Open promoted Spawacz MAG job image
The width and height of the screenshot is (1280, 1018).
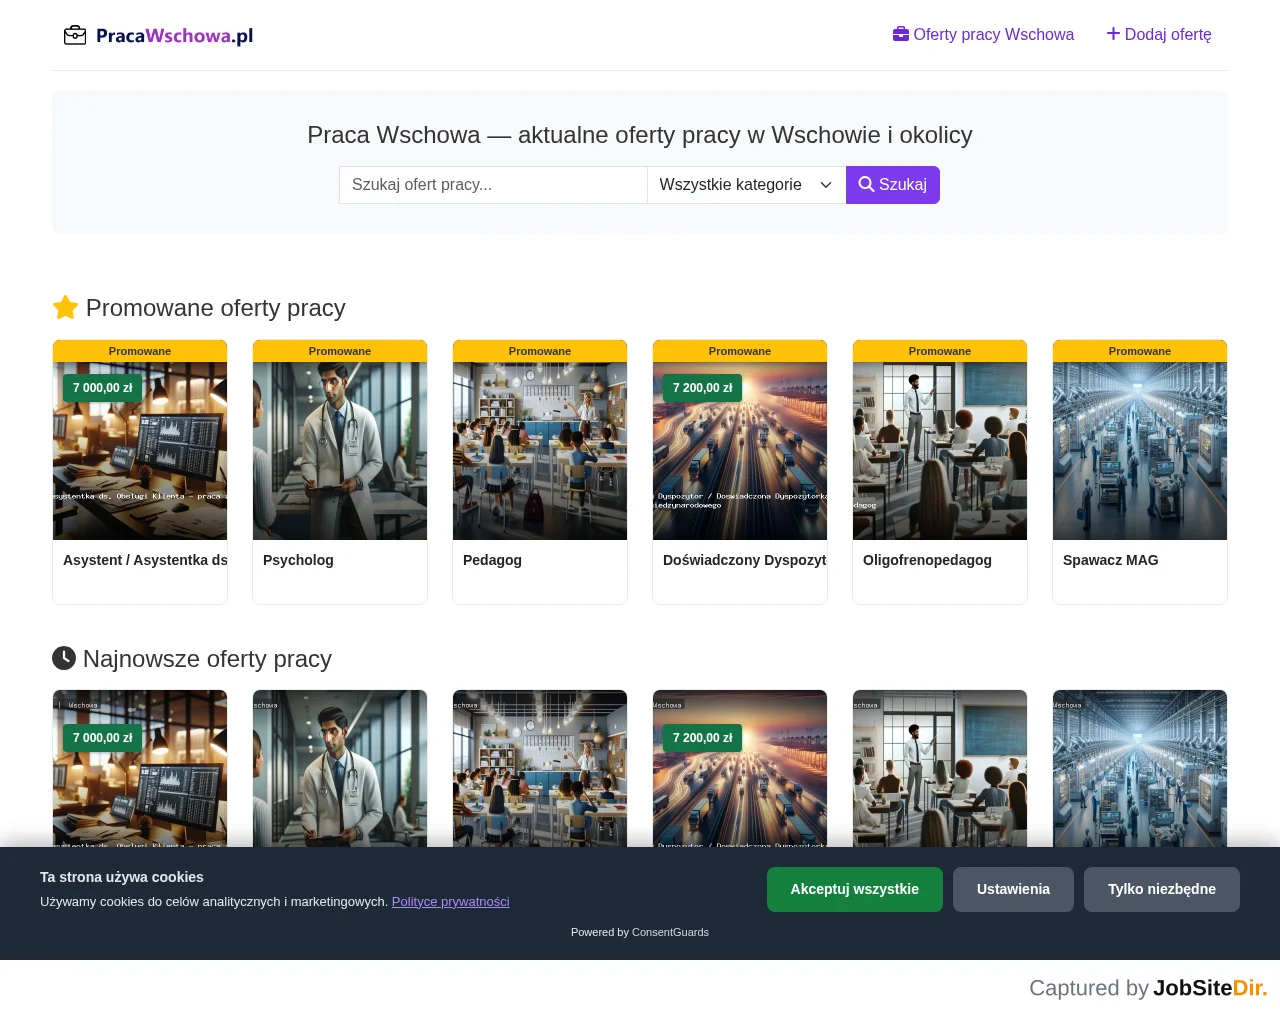coord(1140,451)
